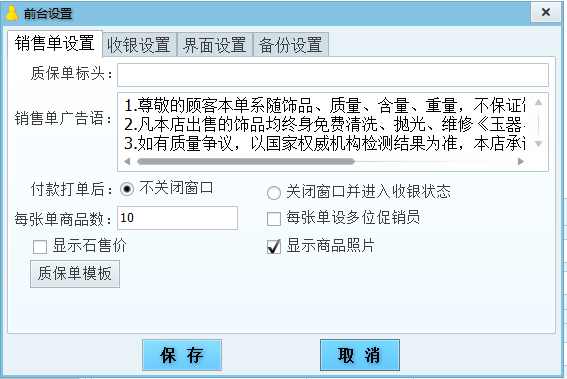Select the 不关闭窗口 radio option
The width and height of the screenshot is (567, 379).
(127, 189)
